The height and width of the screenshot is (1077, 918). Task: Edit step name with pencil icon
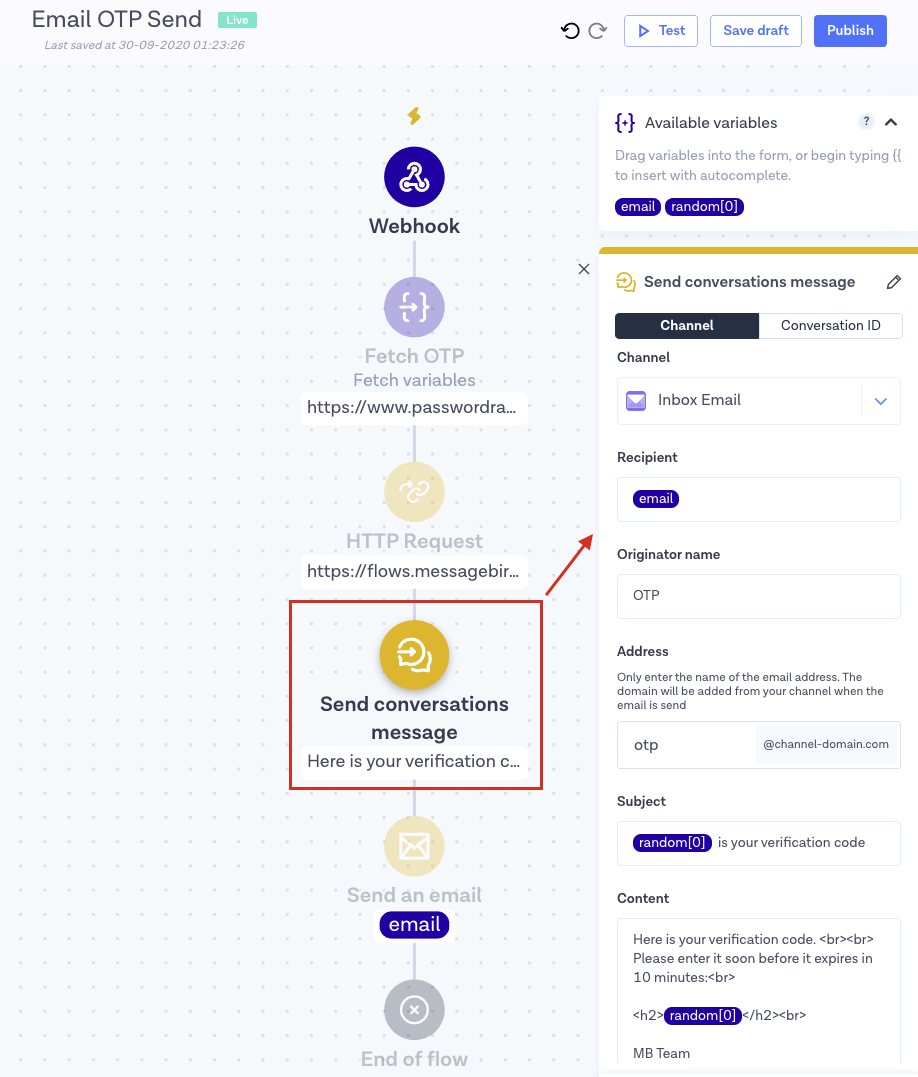pos(894,282)
